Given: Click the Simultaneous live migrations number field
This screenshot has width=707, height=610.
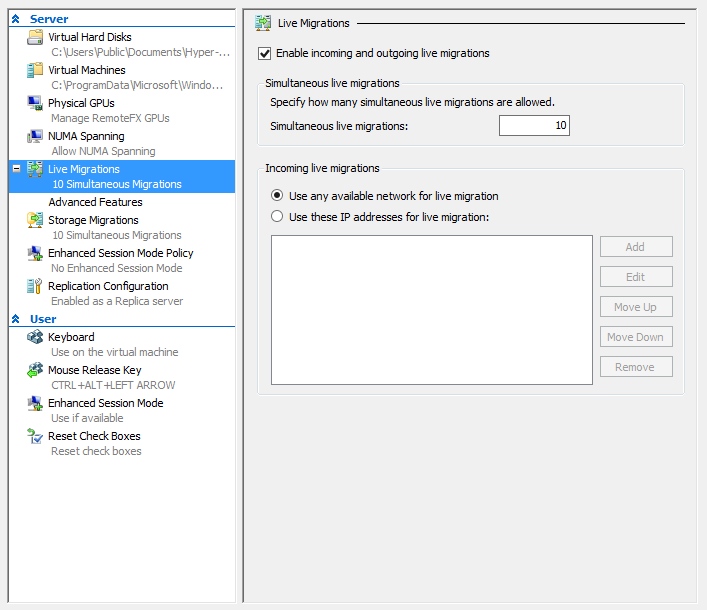Looking at the screenshot, I should point(534,126).
